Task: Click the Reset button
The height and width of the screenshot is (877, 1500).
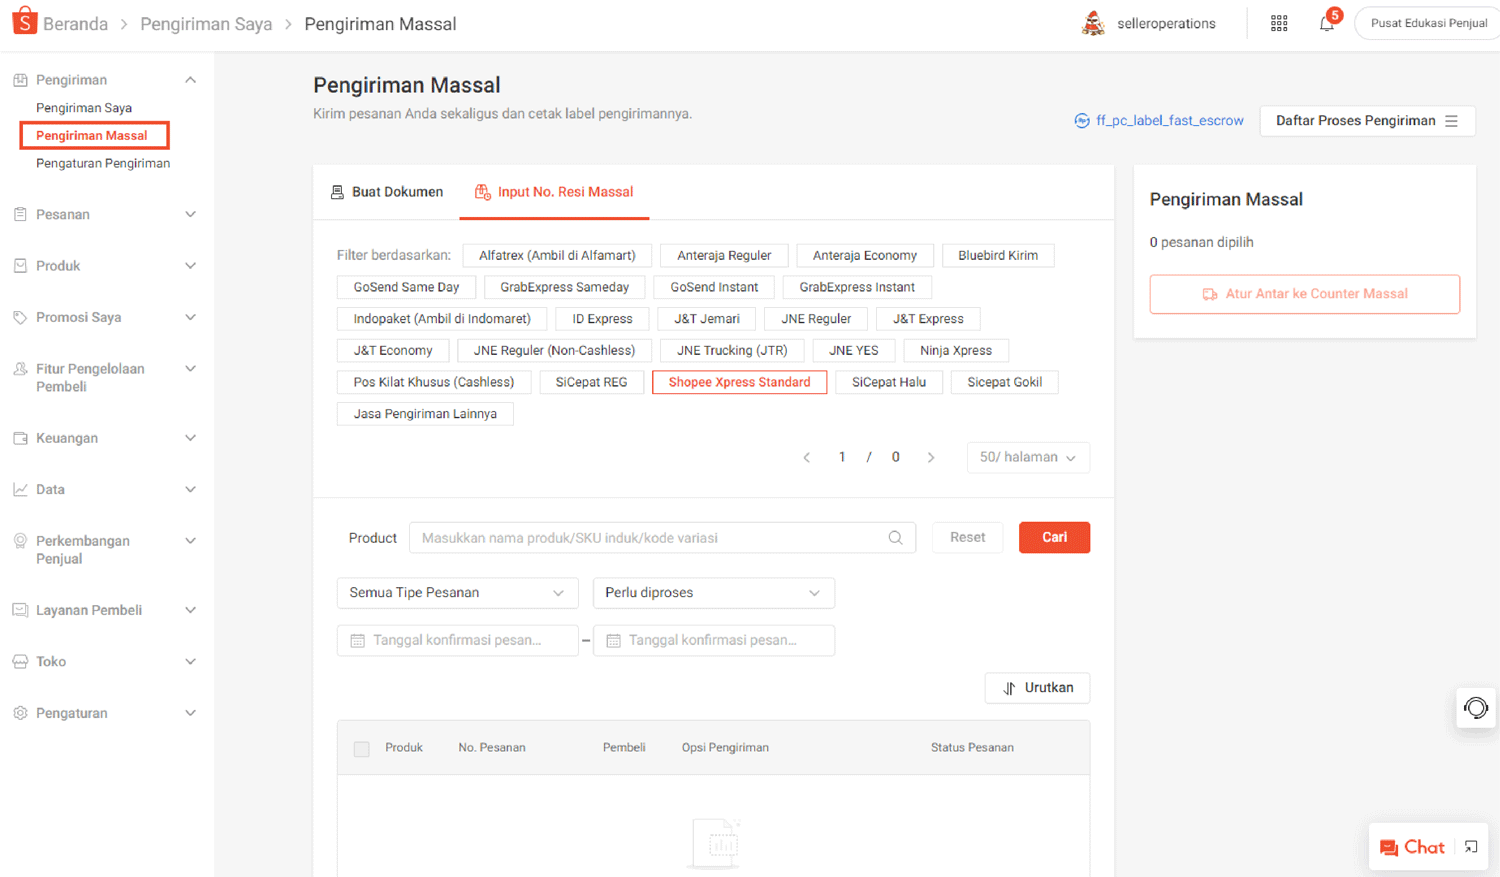Action: 967,537
